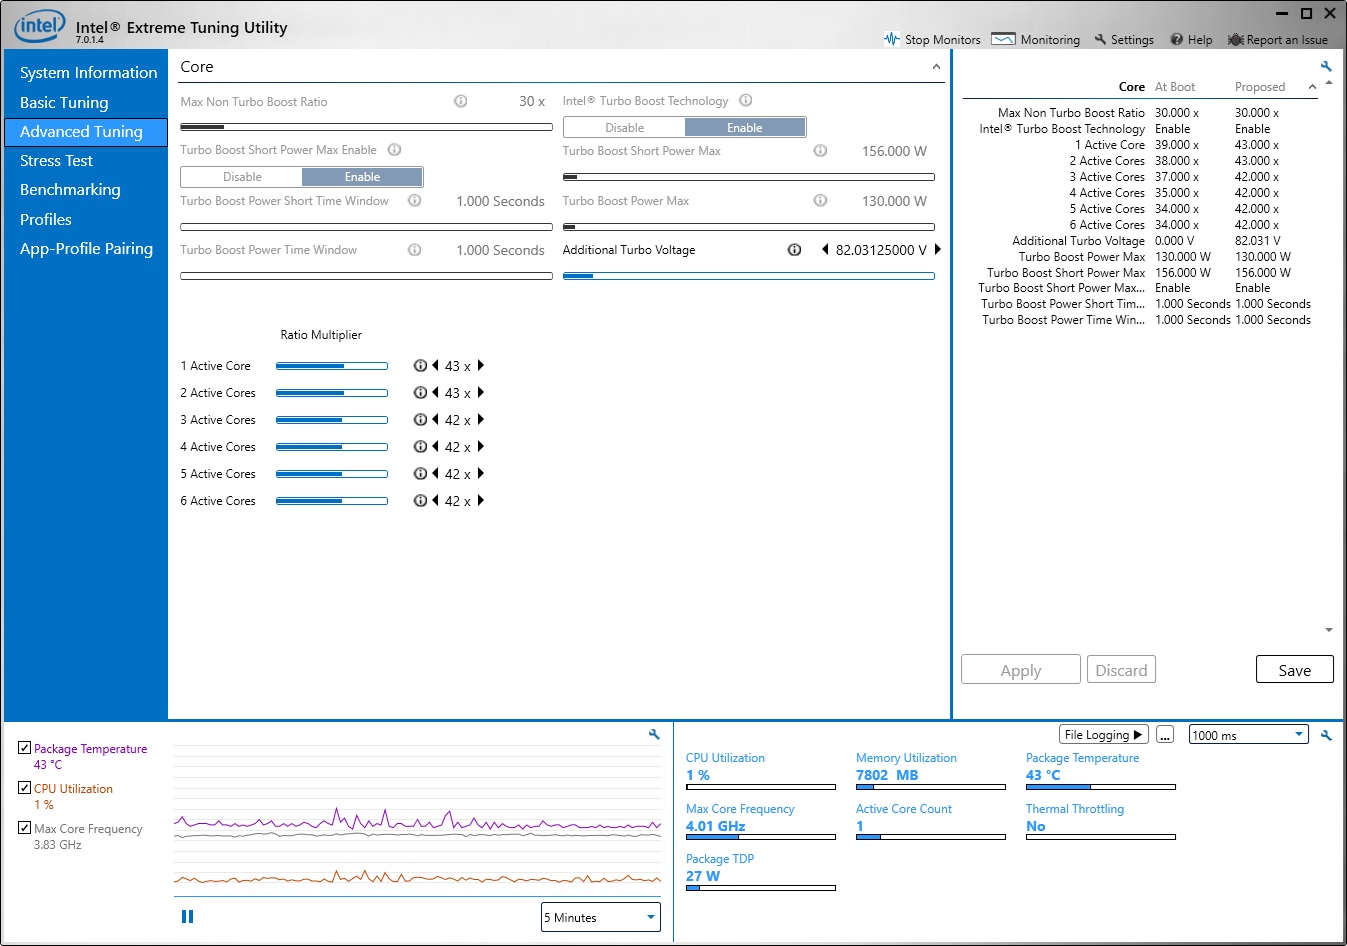The image size is (1347, 946).
Task: Adjust Turbo Boost Short Power Max slider
Action: pos(748,177)
